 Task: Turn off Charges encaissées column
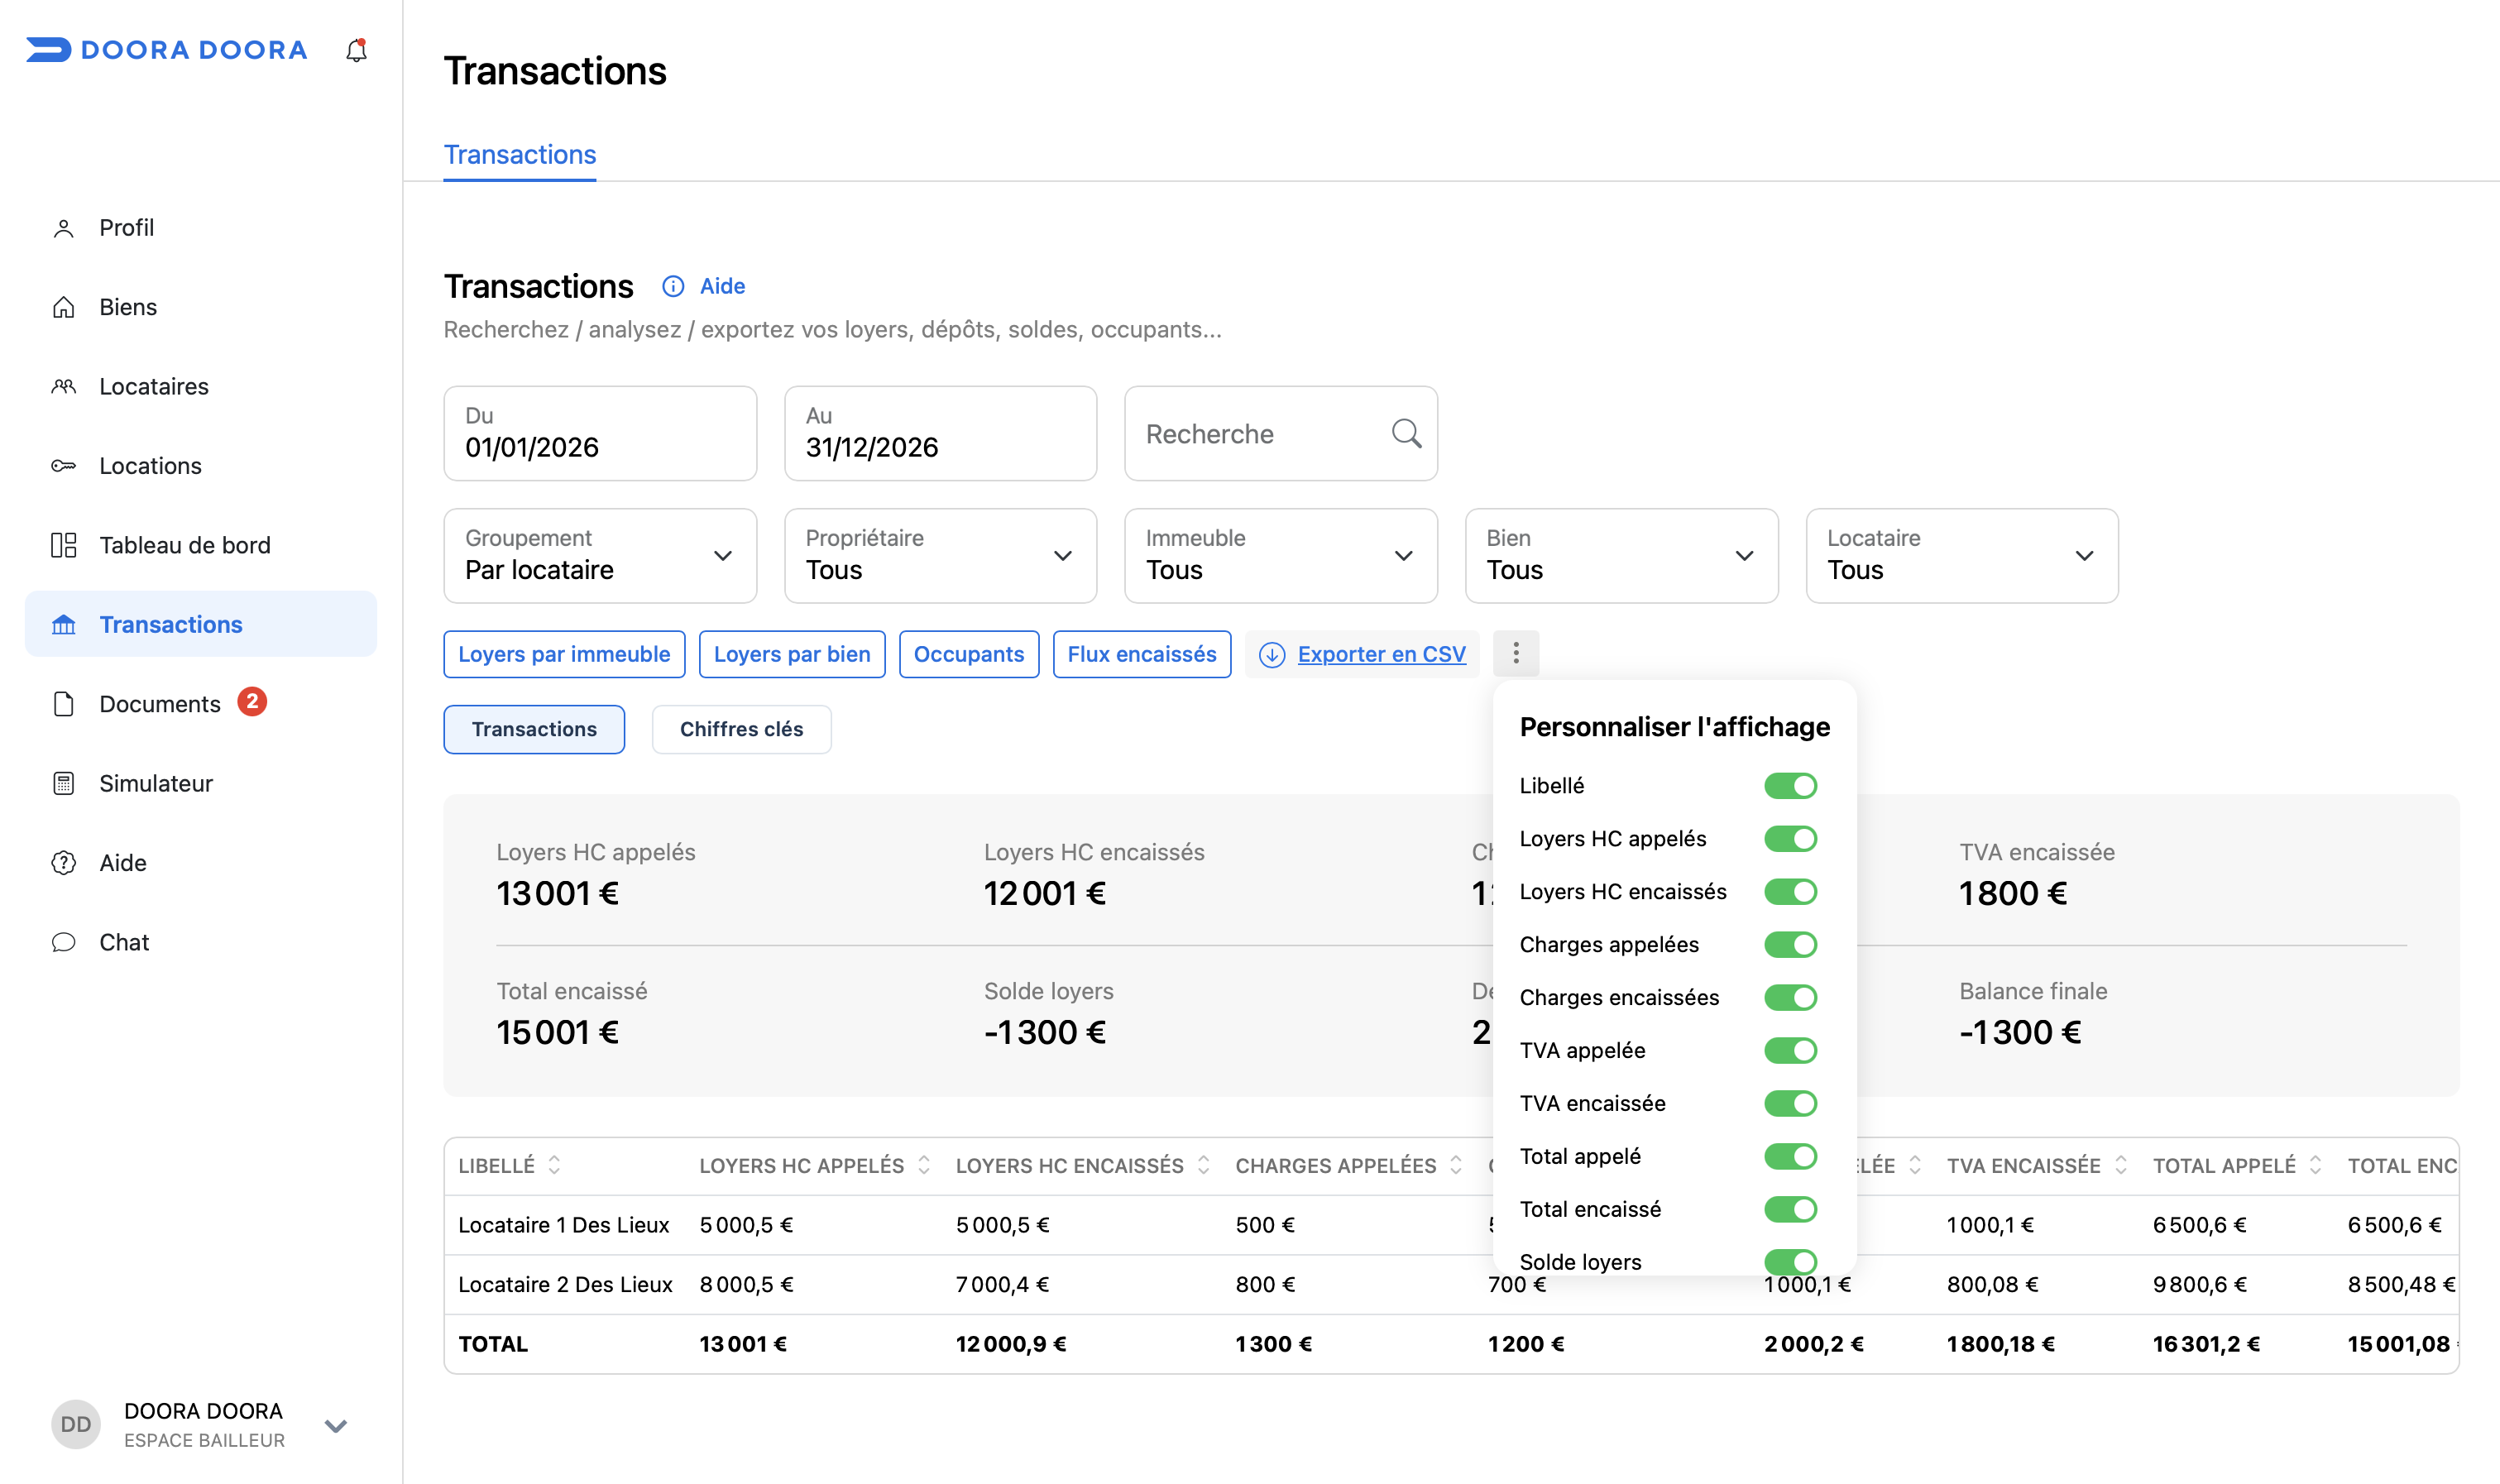[1790, 998]
